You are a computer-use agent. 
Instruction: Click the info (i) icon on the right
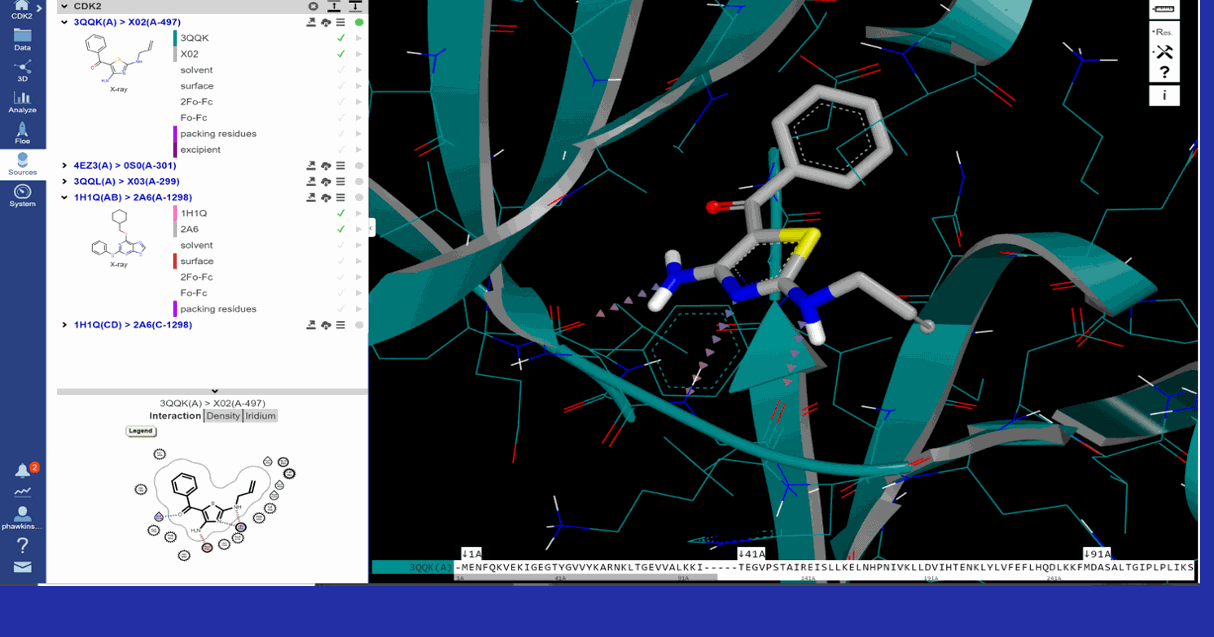click(x=1165, y=95)
